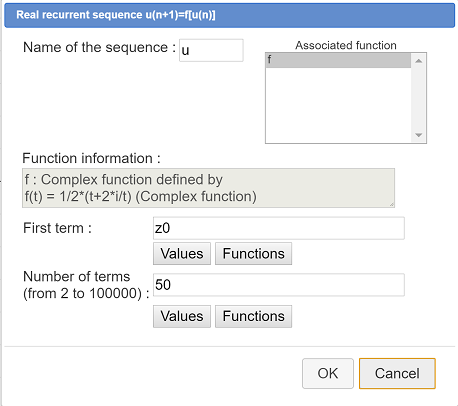The height and width of the screenshot is (406, 458).
Task: Click the resize grip of the Function information box
Action: pyautogui.click(x=392, y=204)
